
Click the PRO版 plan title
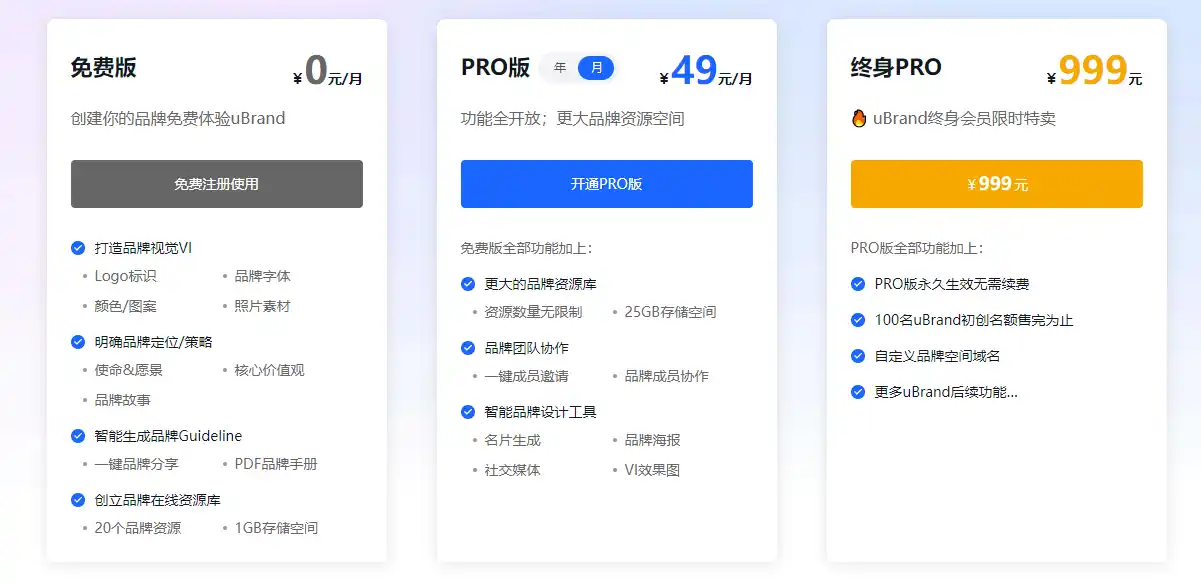495,68
